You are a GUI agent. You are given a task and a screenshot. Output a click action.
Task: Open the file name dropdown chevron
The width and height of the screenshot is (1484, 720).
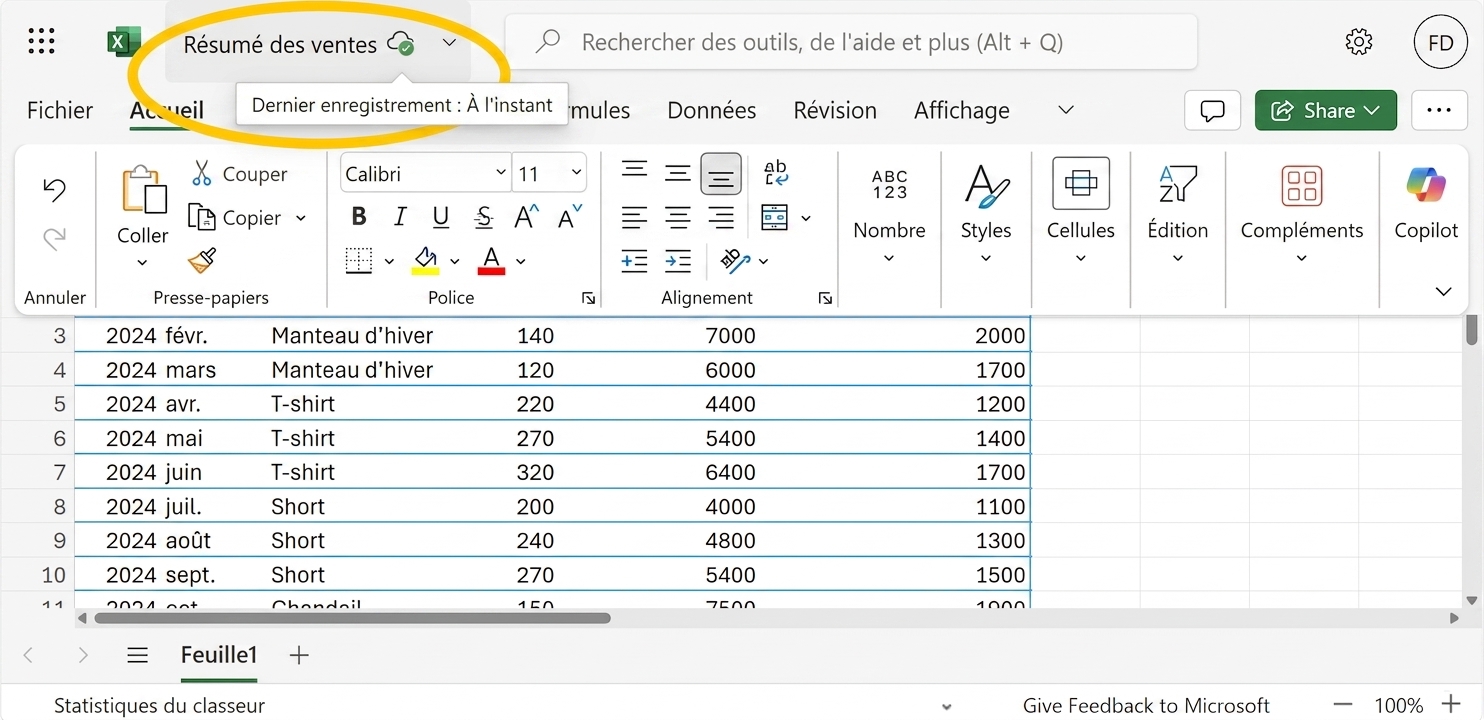449,43
